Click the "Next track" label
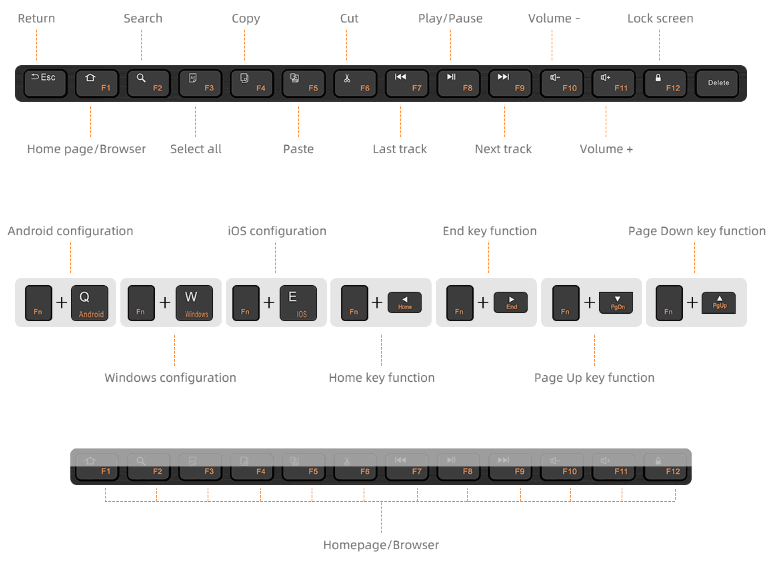Screen dimensions: 779x573 [503, 149]
